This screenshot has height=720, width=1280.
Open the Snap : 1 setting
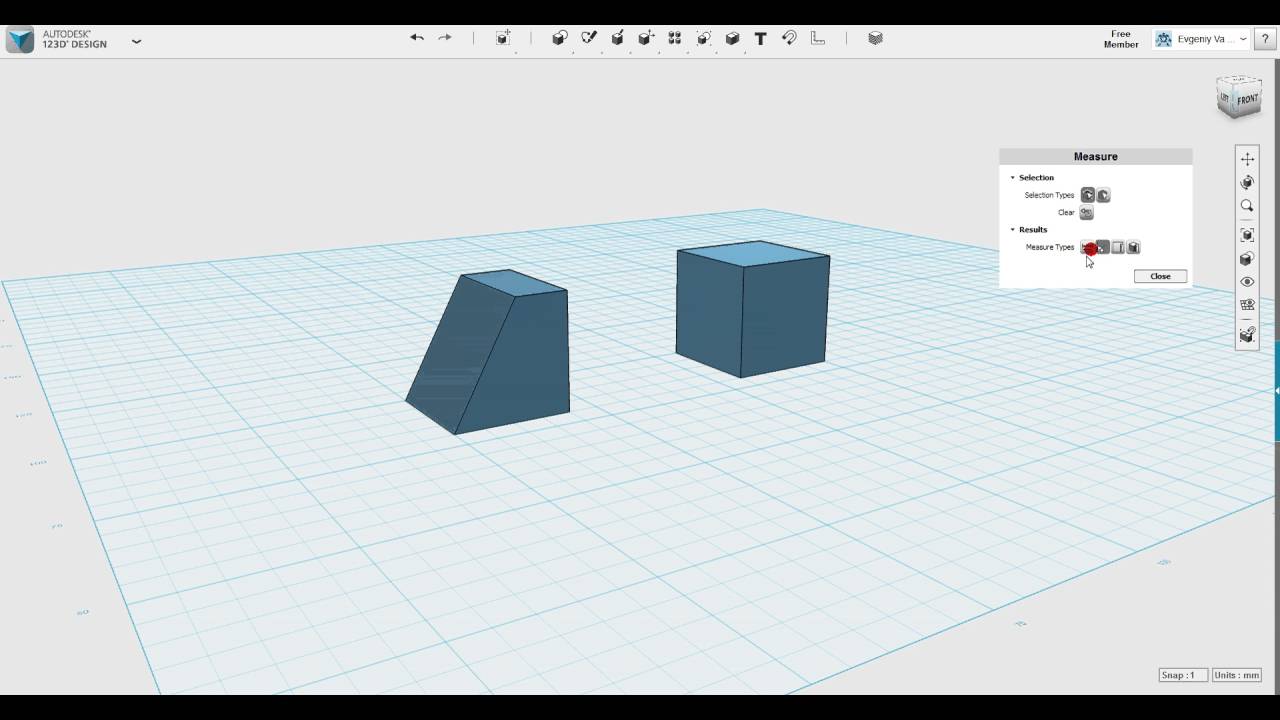pyautogui.click(x=1183, y=675)
